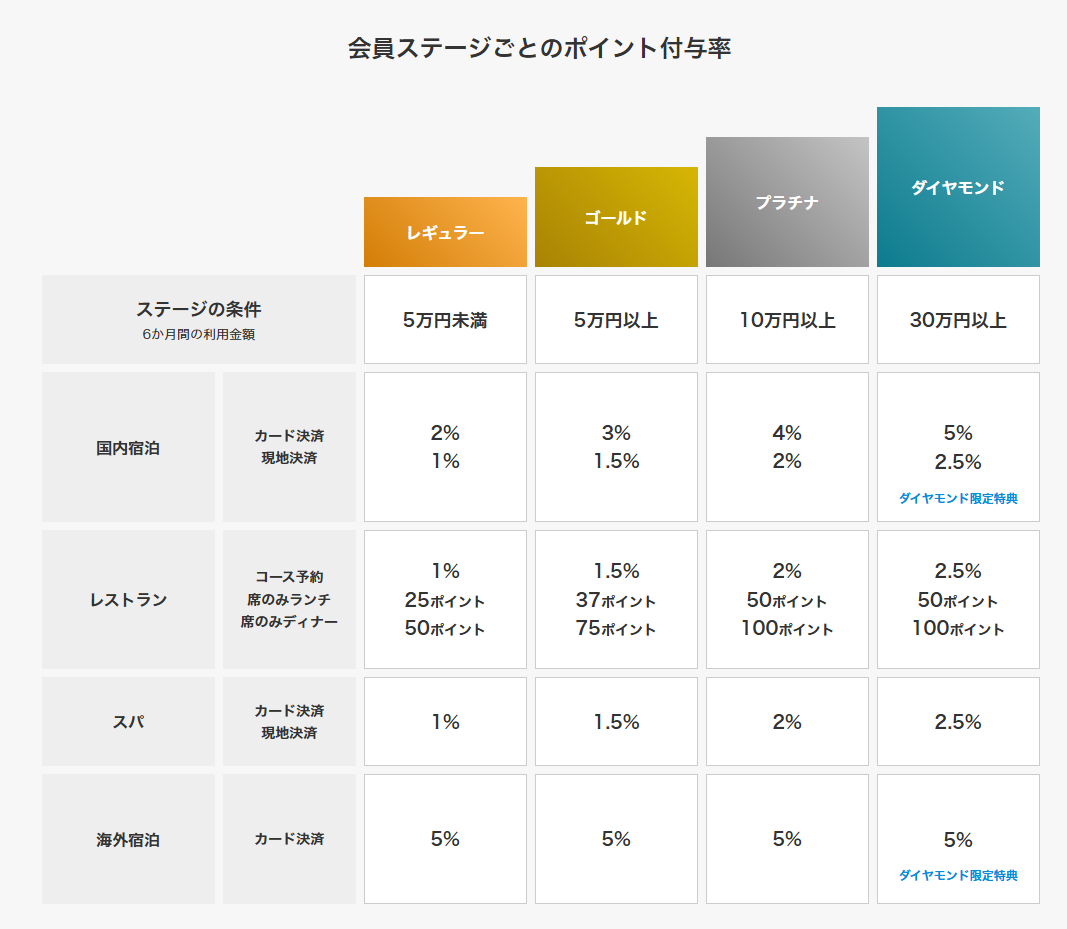The image size is (1067, 929).
Task: Select the teal ダイヤモンド stage header
Action: pos(958,187)
